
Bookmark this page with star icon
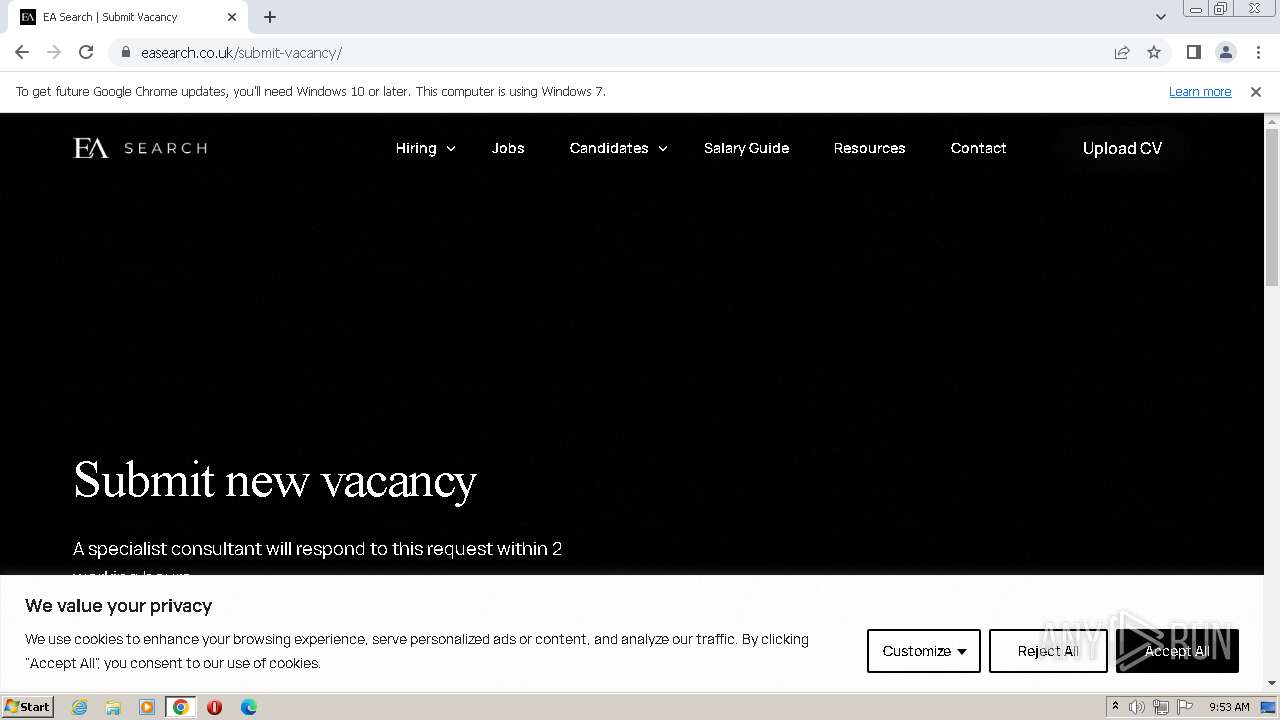[1154, 52]
